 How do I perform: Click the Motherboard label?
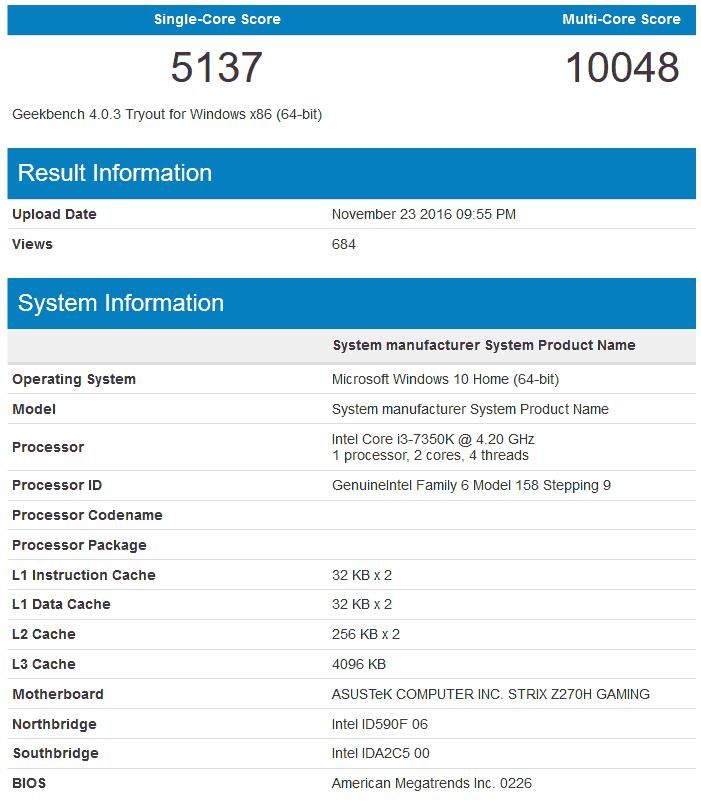pos(58,694)
